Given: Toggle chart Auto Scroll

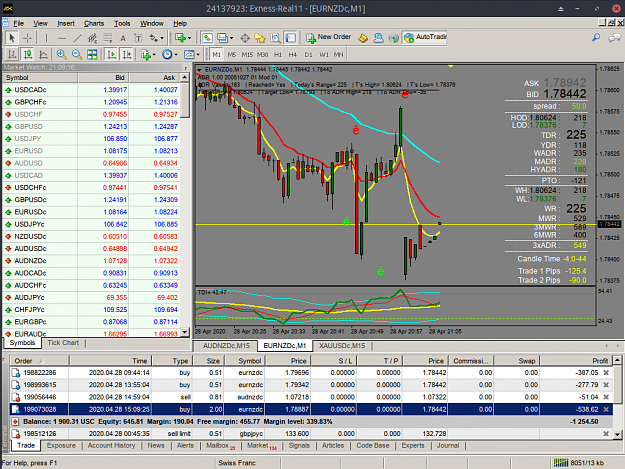Looking at the screenshot, I should click(x=111, y=54).
